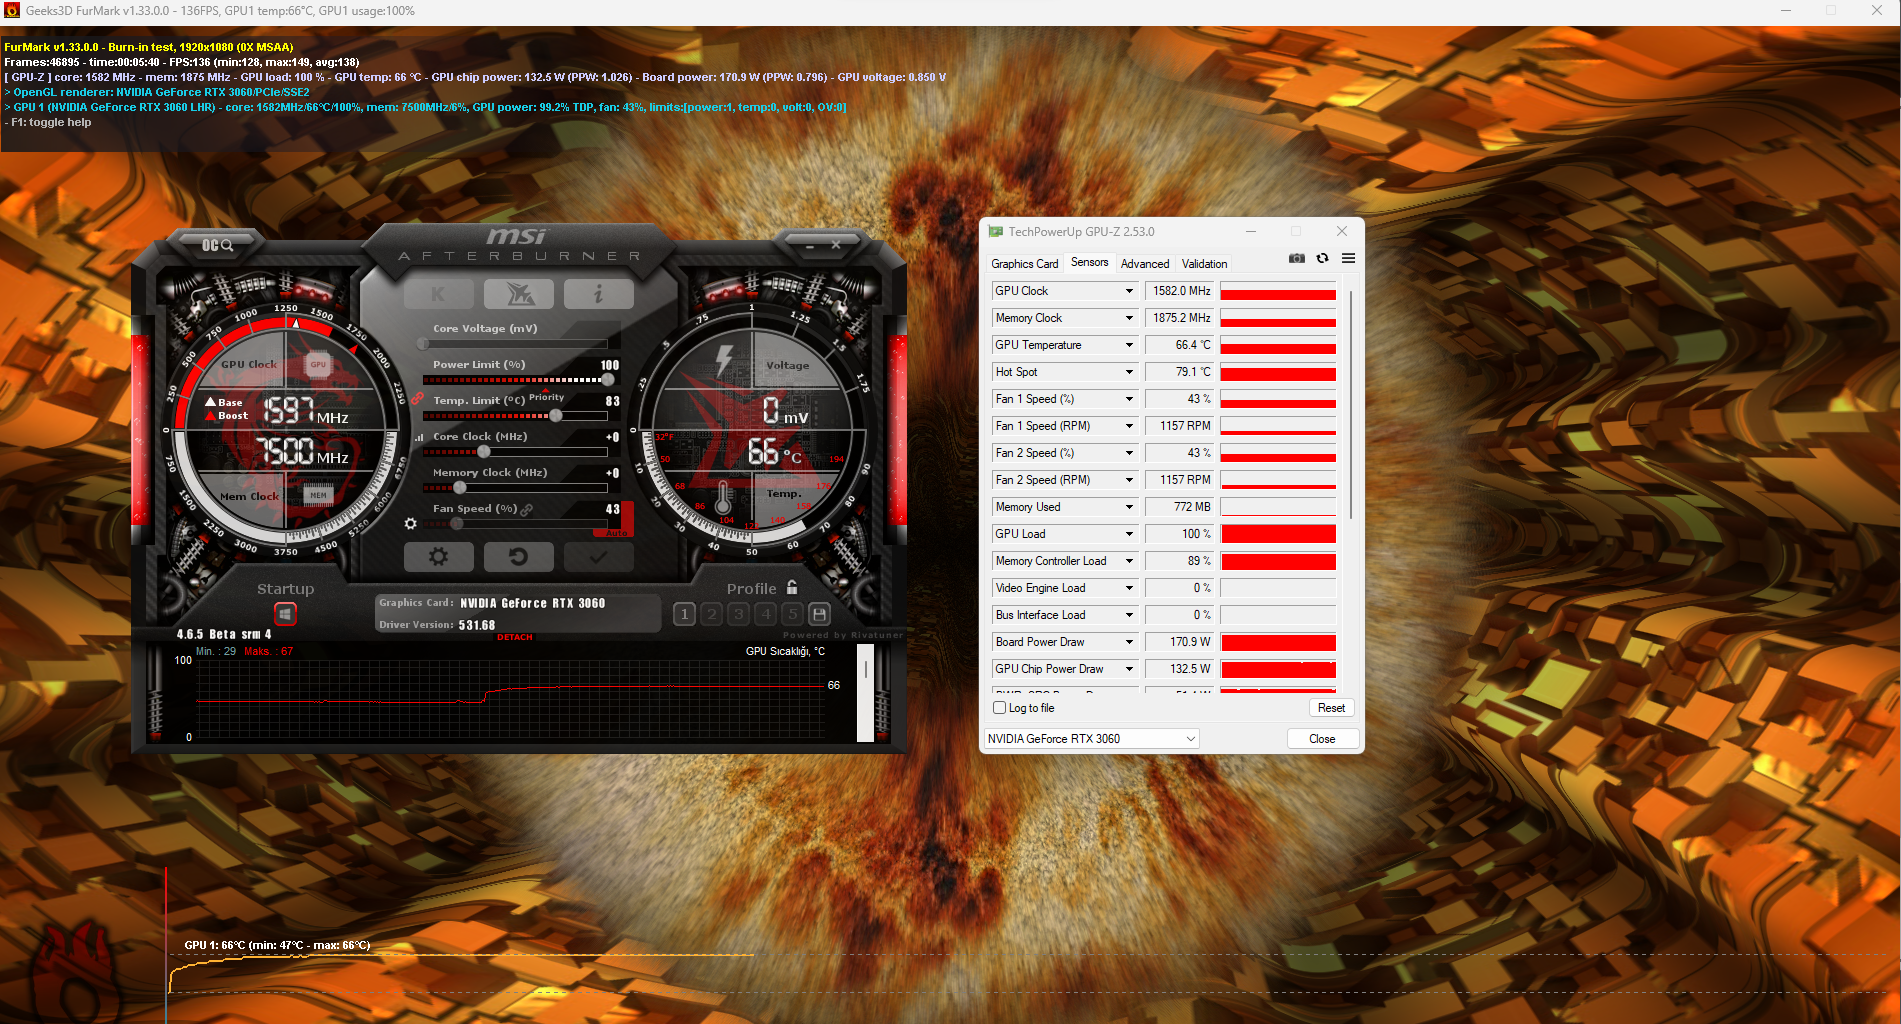Click the GPU chip icon on the clock gauge

[x=318, y=364]
